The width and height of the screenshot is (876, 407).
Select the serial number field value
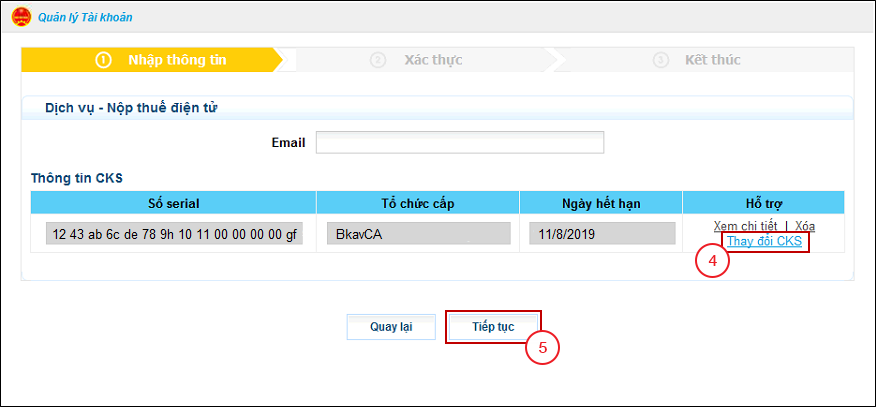coord(174,234)
